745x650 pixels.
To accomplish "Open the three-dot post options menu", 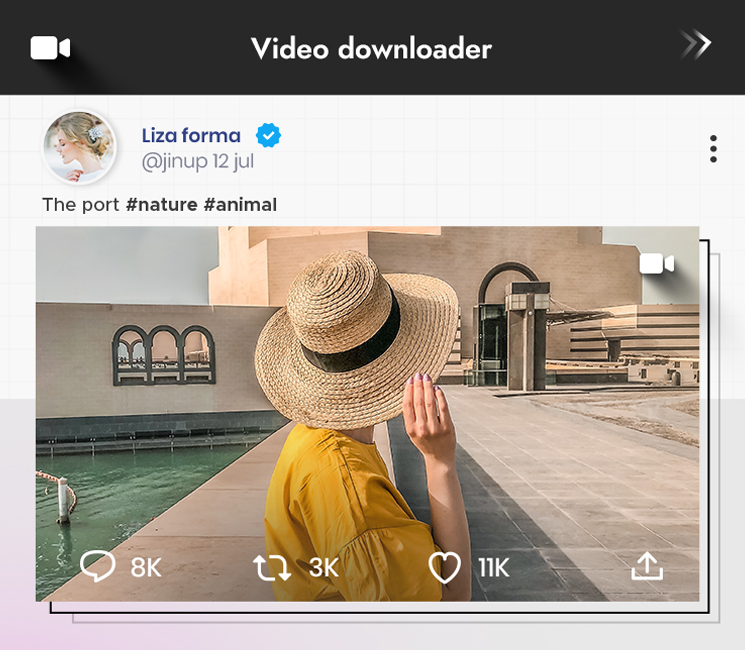I will [x=713, y=149].
